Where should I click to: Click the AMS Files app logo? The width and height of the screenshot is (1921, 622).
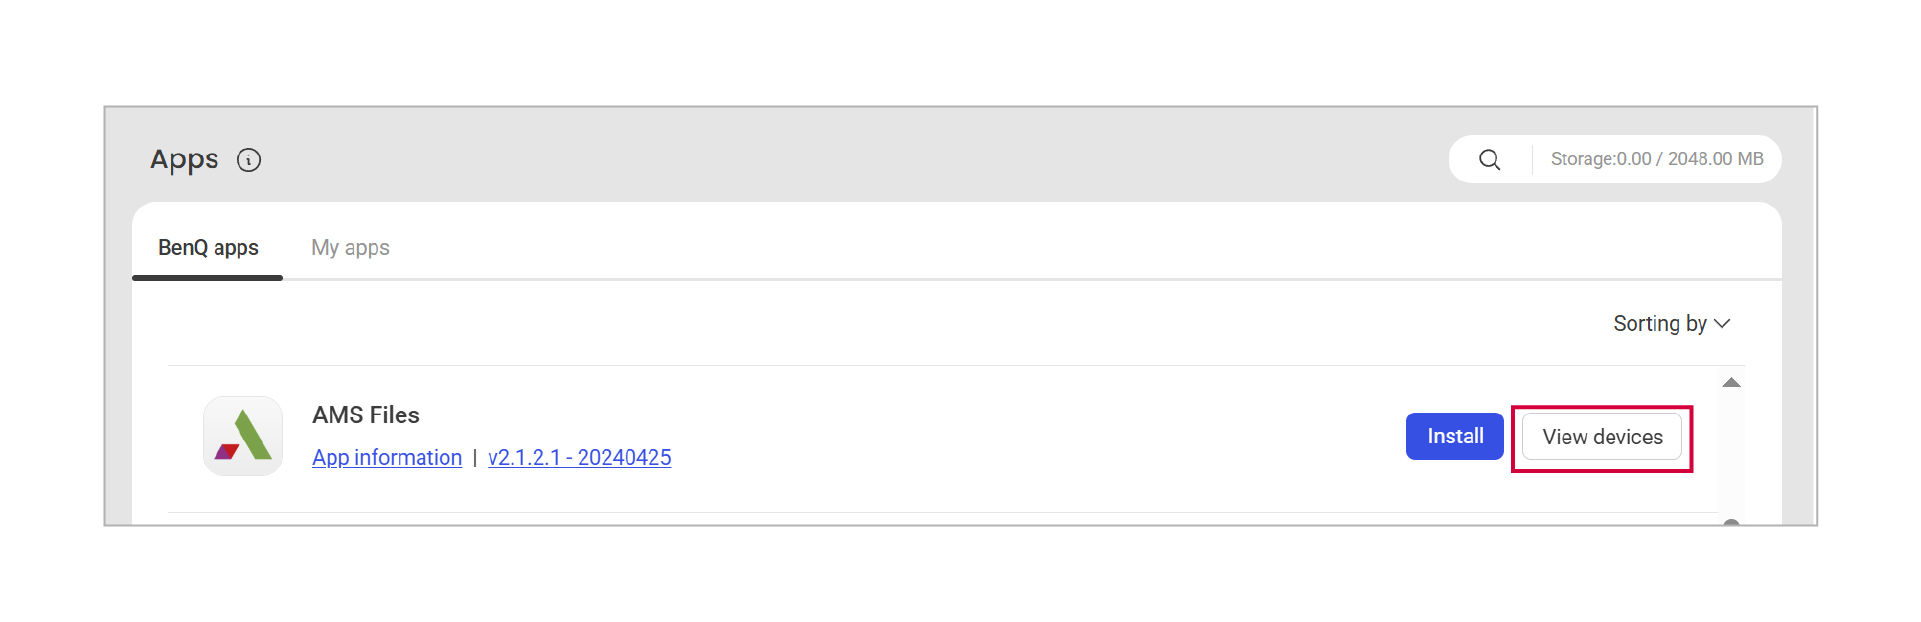(243, 436)
